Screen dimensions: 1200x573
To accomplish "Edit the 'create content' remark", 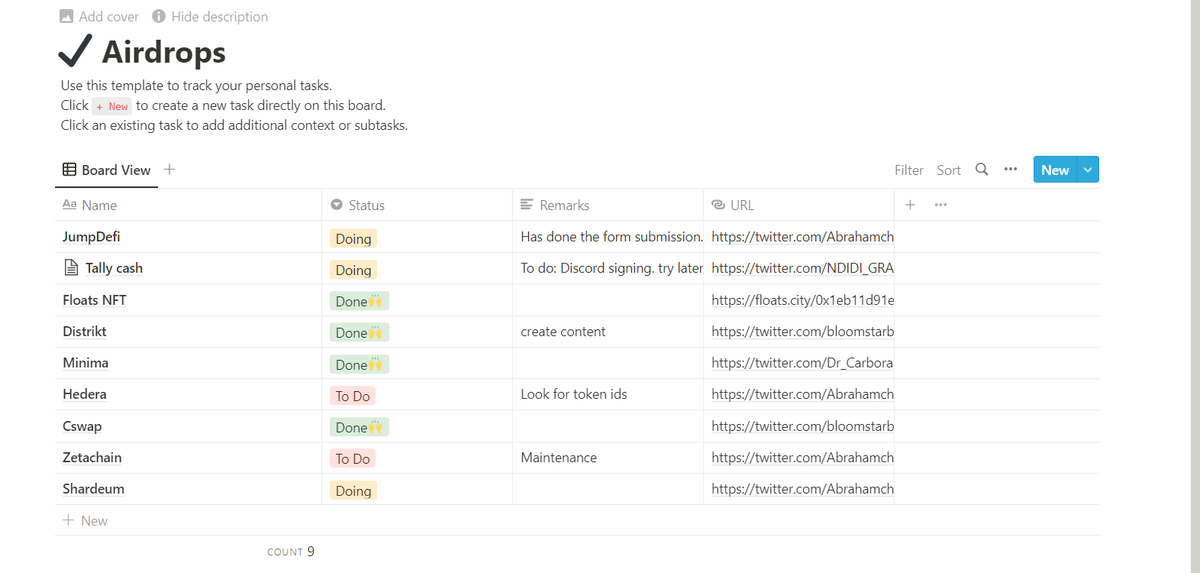I will pos(563,331).
